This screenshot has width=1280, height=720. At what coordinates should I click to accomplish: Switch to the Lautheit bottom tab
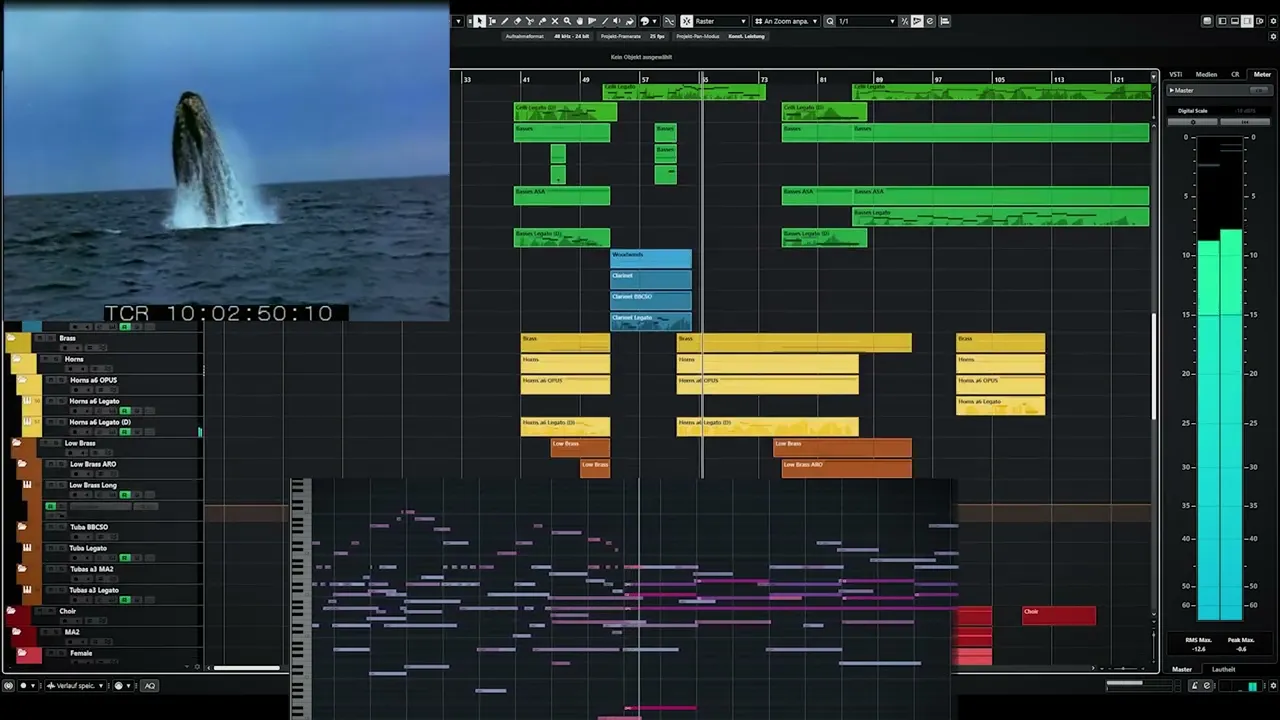click(1223, 669)
